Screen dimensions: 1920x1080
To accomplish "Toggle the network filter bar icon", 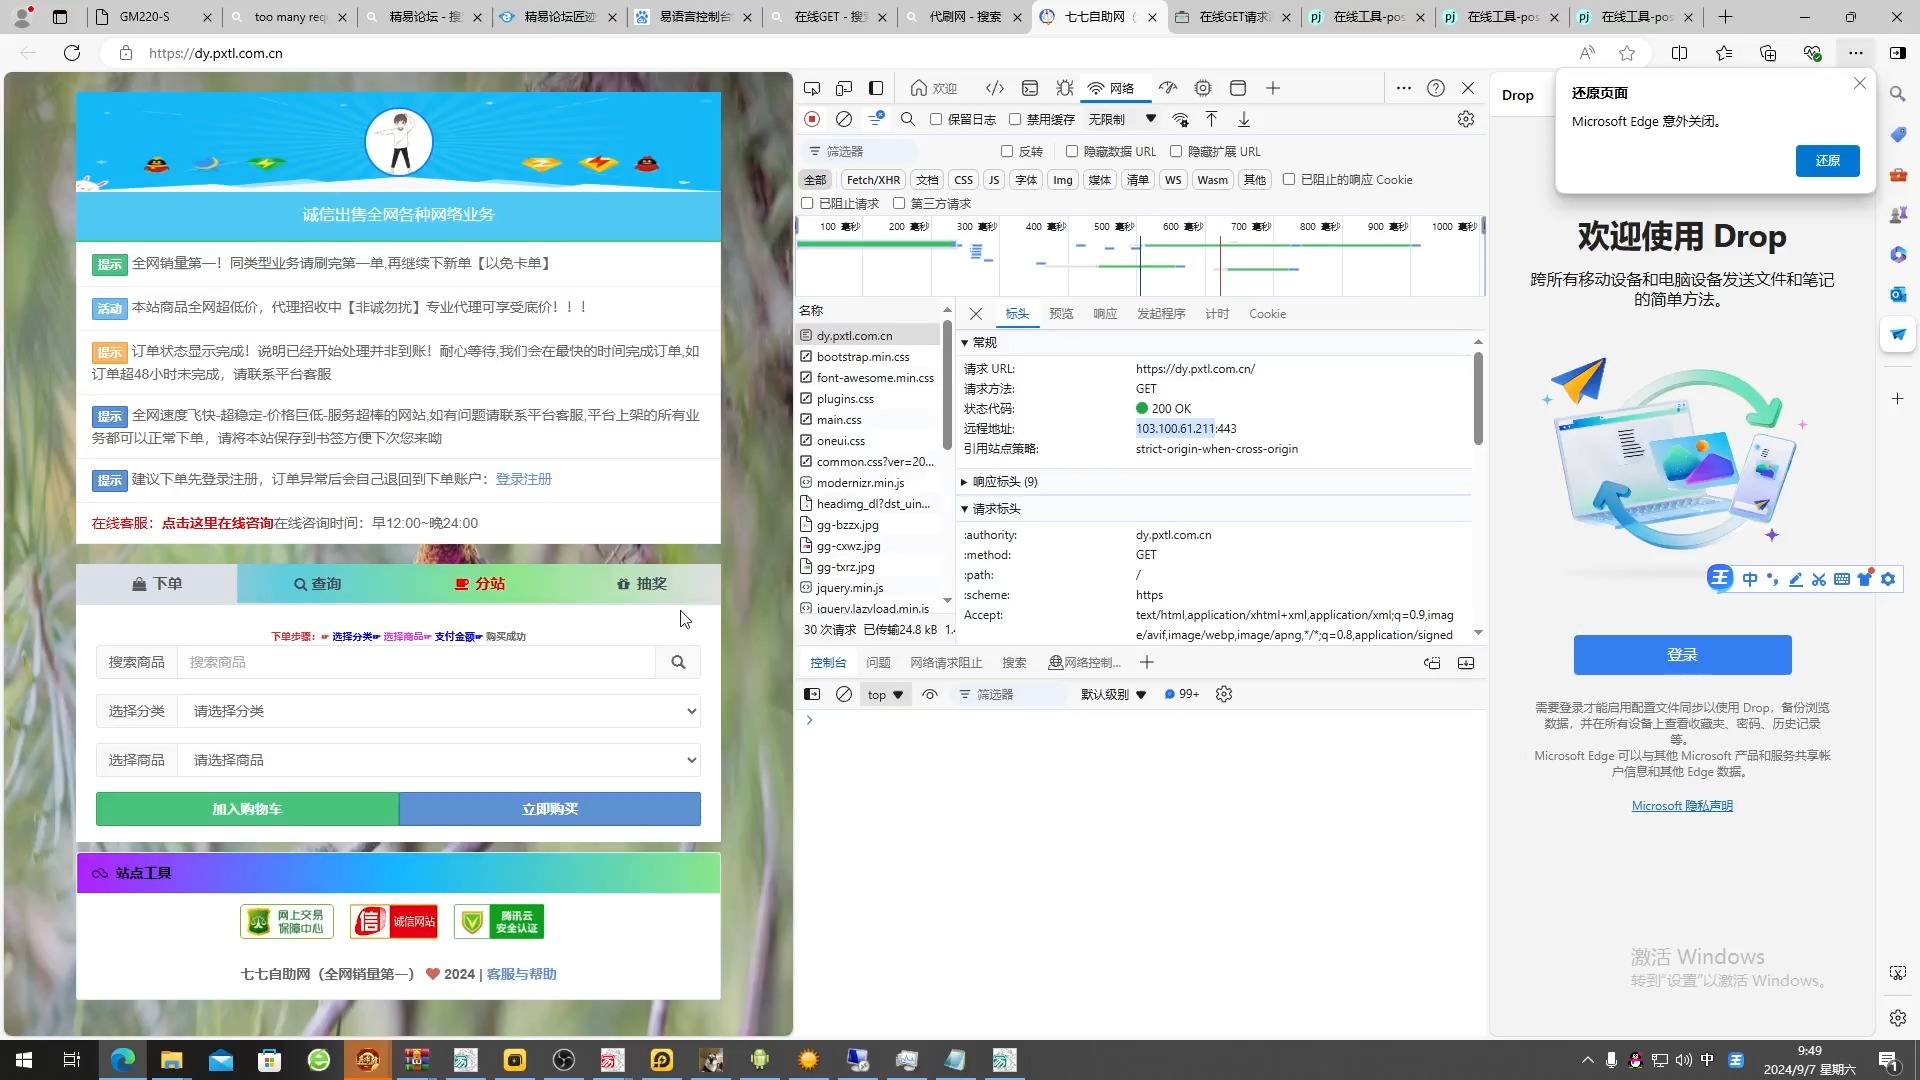I will click(876, 119).
